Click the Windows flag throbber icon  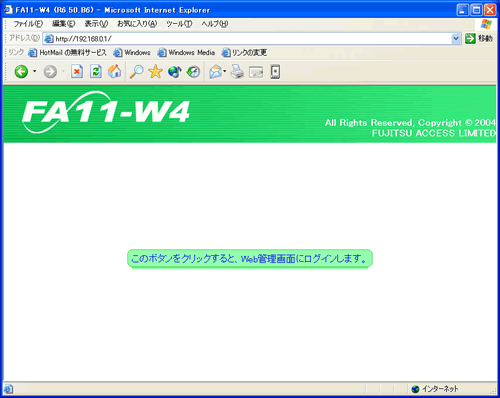(x=486, y=24)
